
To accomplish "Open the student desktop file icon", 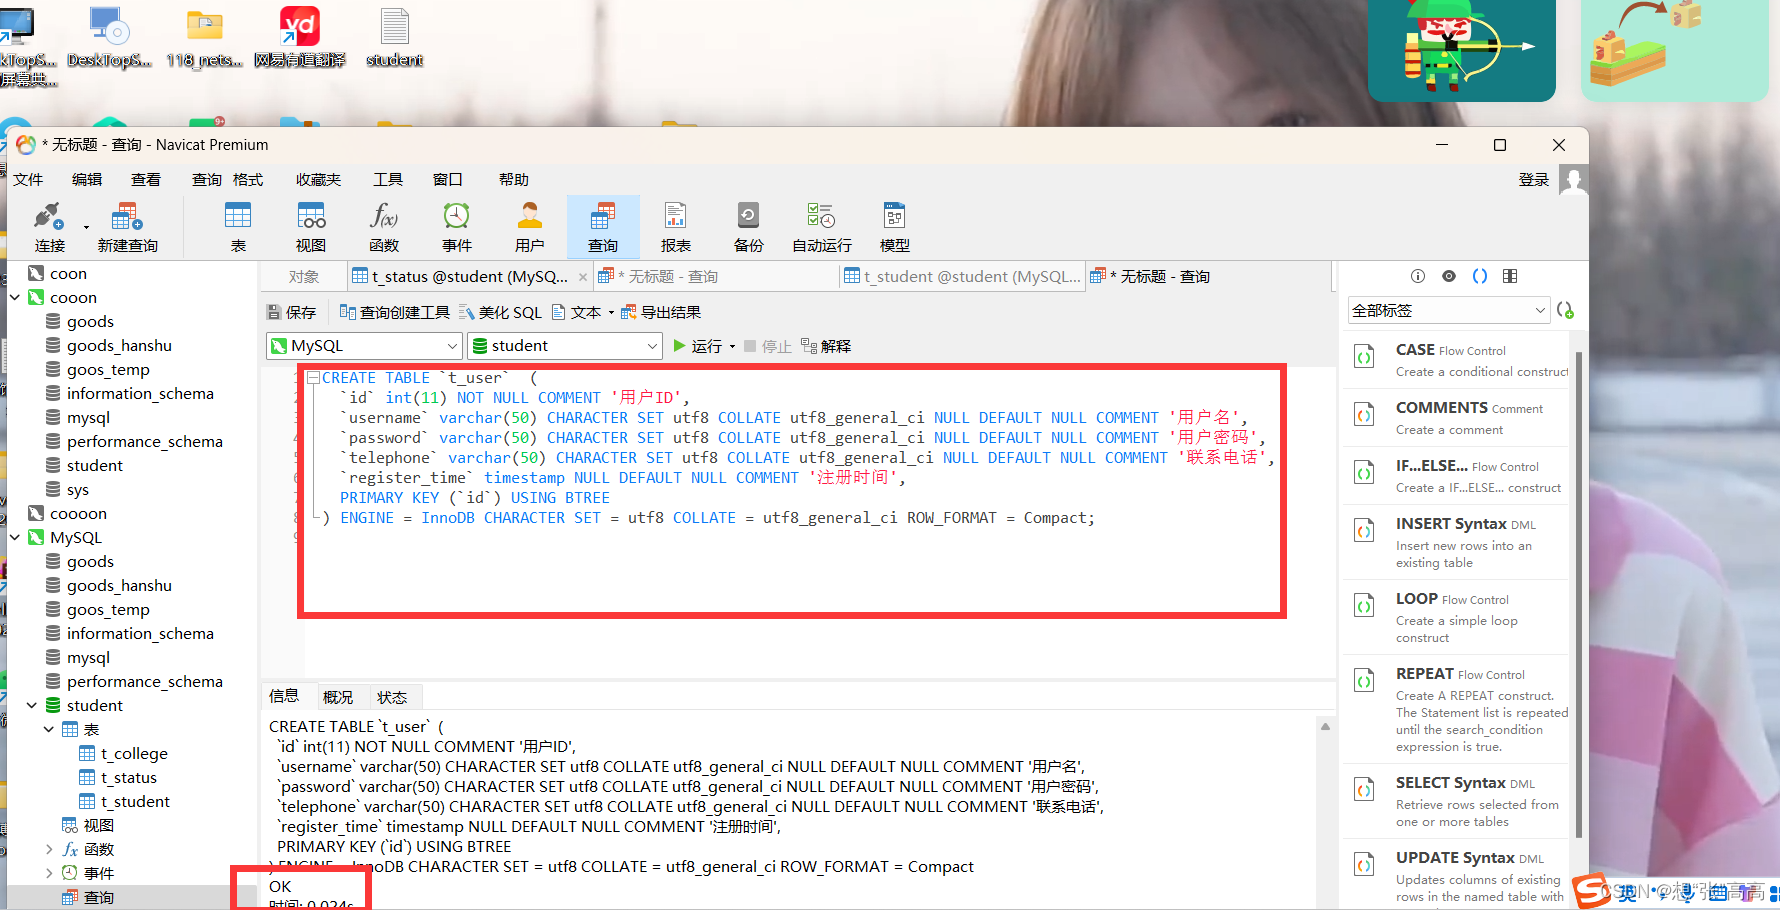I will pos(395,38).
